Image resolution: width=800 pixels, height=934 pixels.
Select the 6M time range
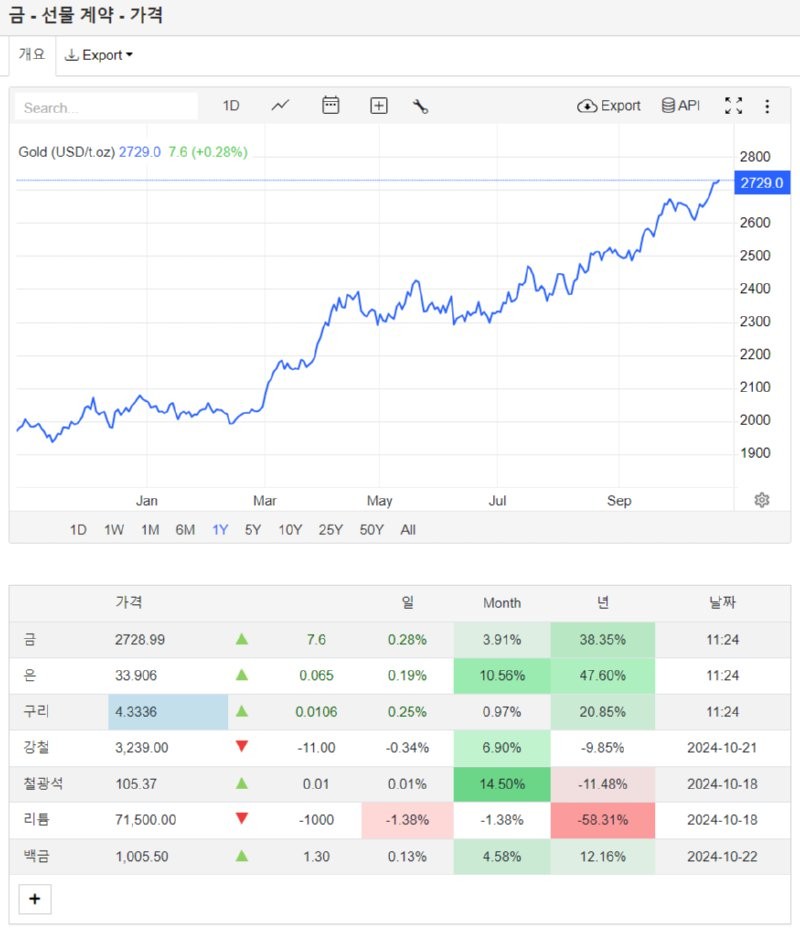point(185,530)
